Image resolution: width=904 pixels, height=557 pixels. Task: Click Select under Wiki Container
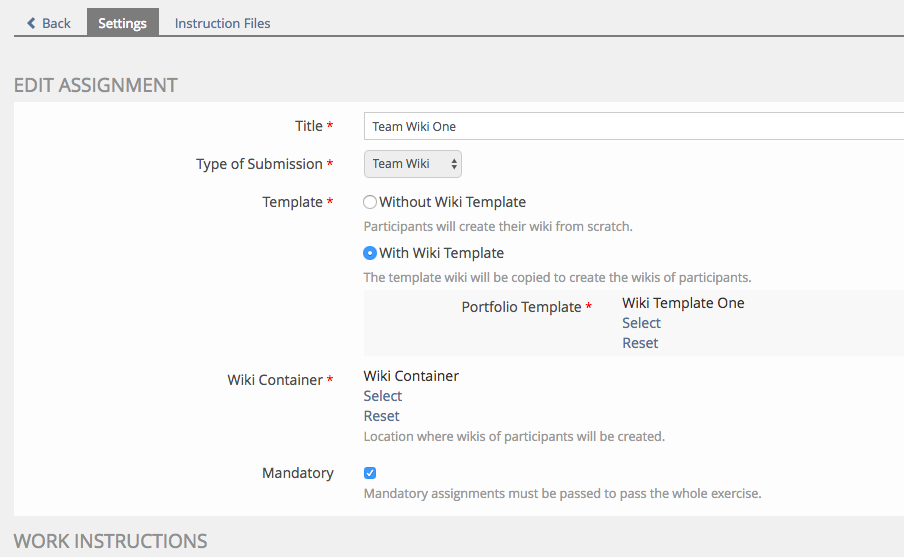382,396
